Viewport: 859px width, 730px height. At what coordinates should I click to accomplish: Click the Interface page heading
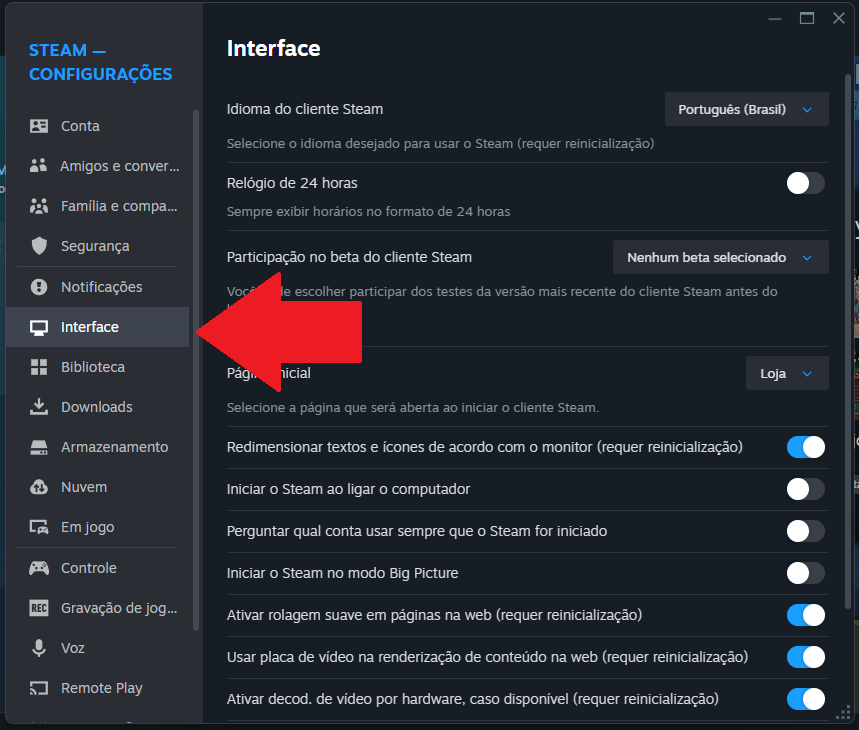273,49
